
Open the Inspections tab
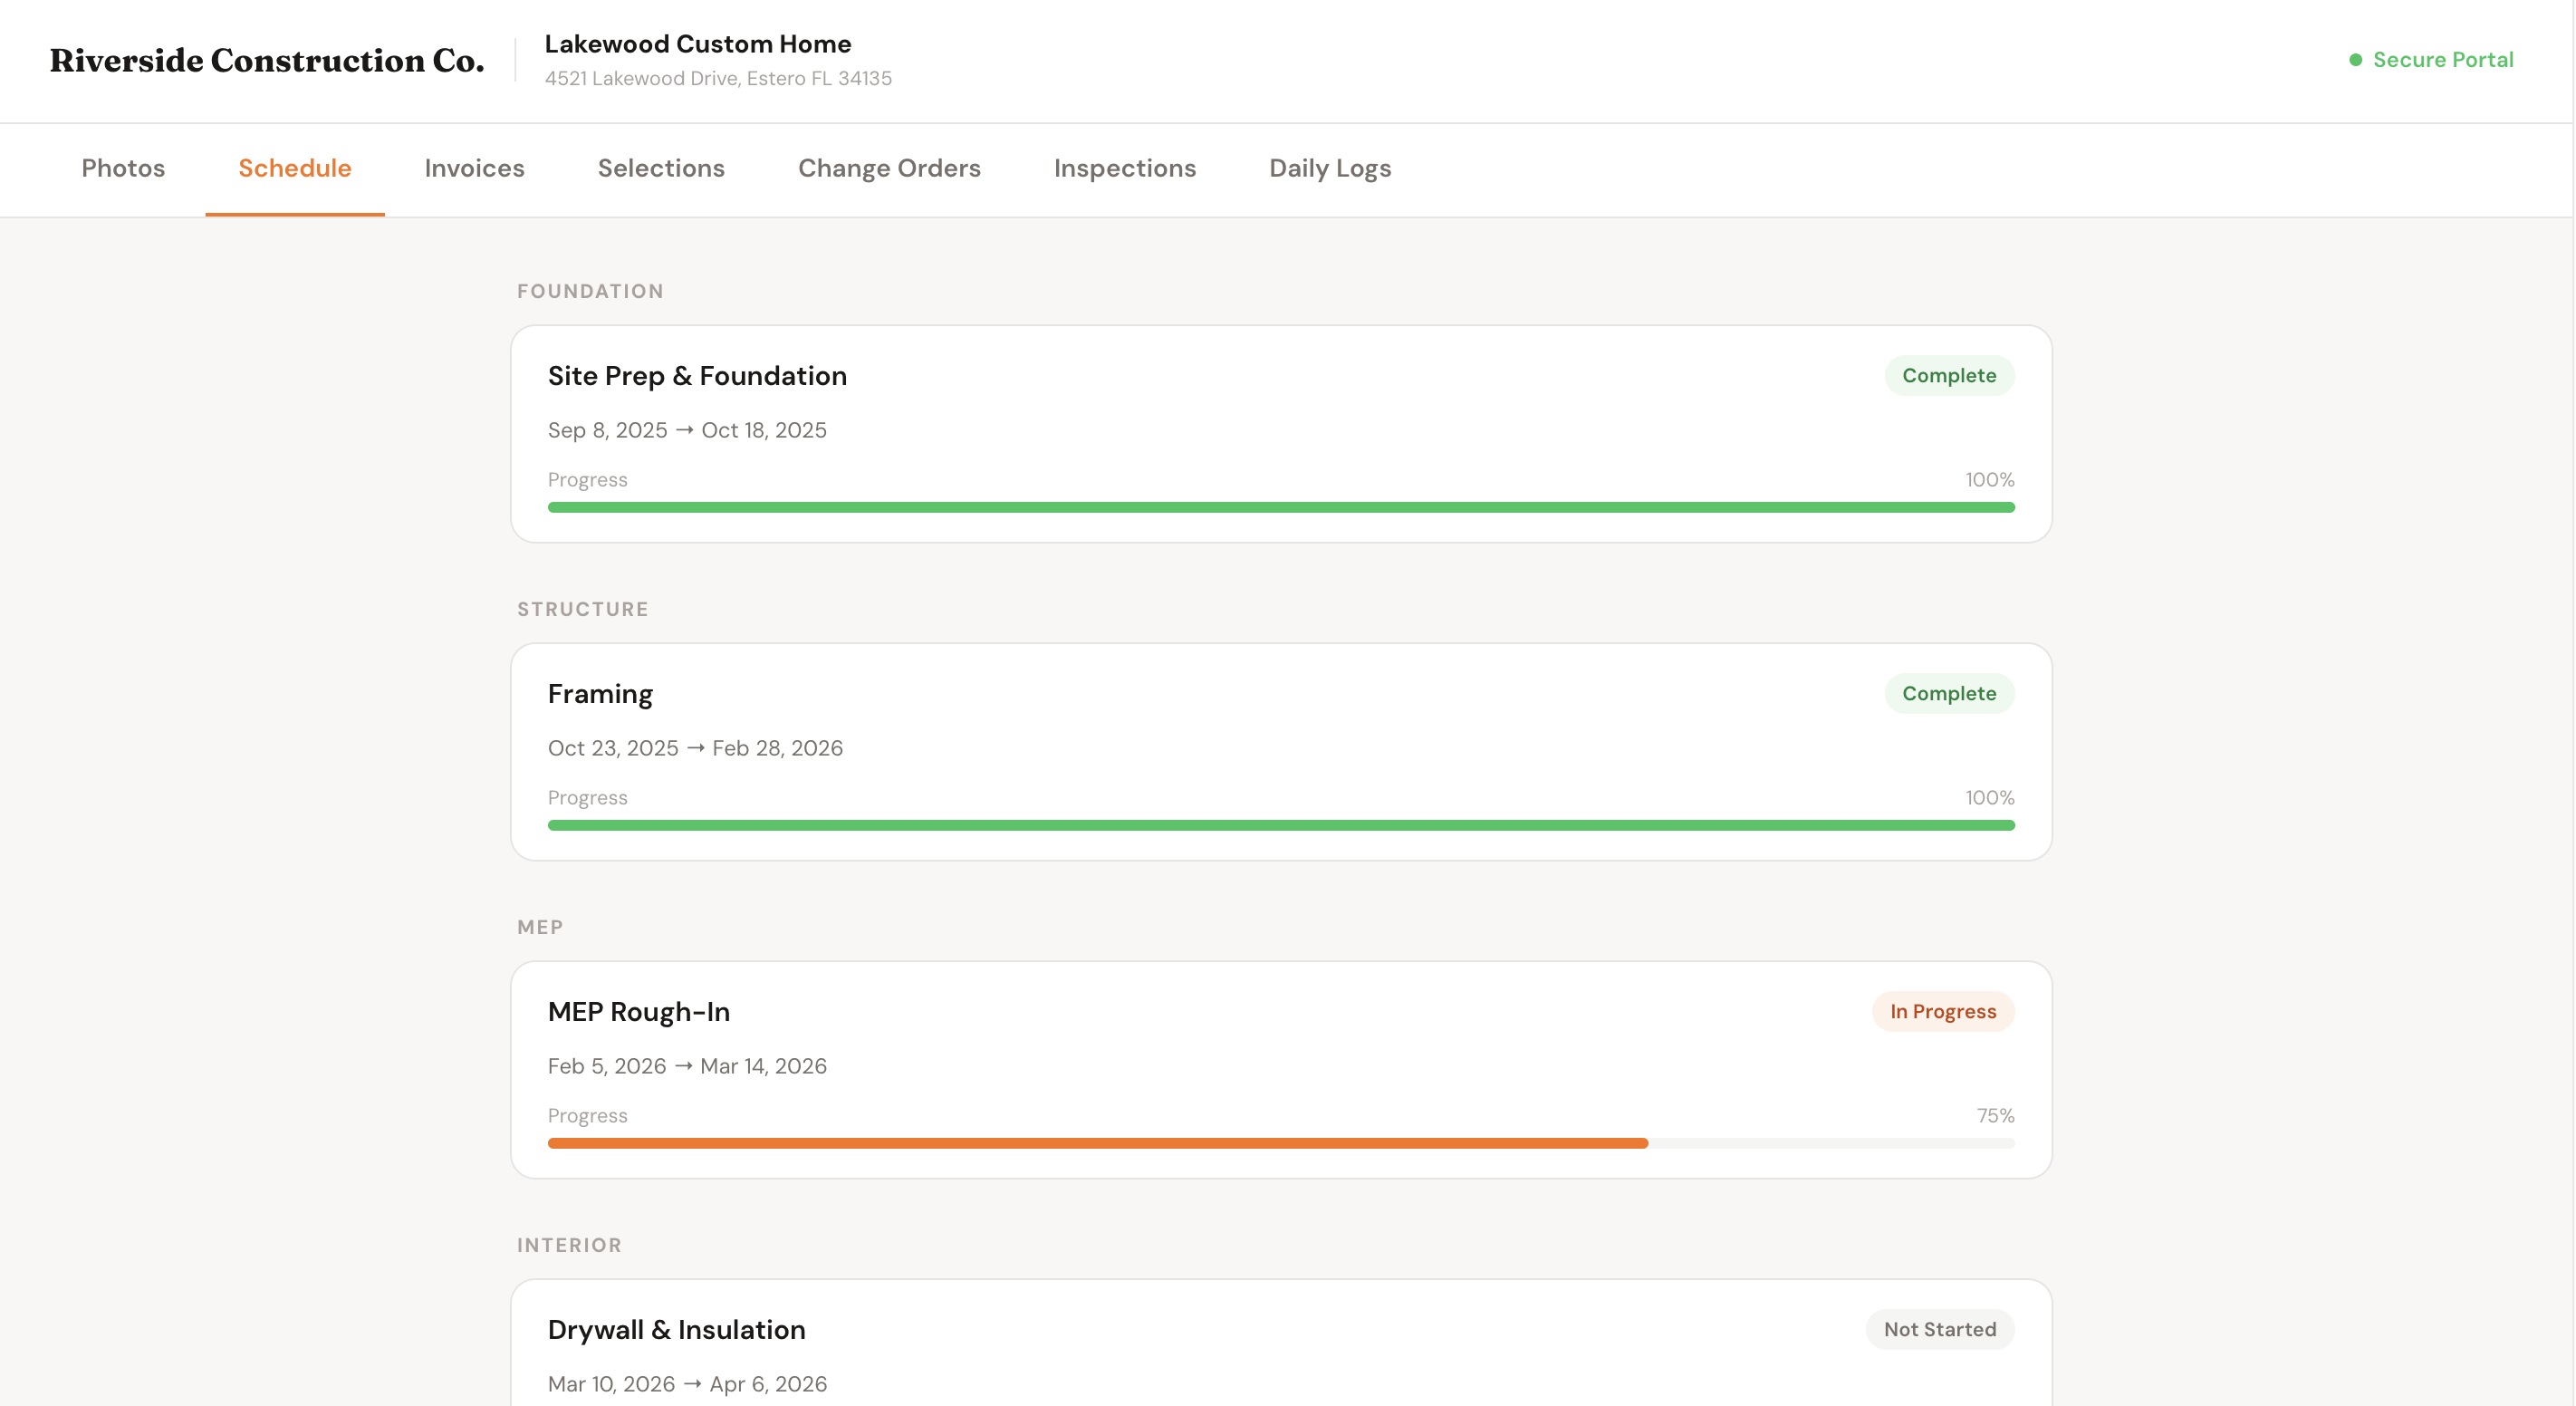click(1125, 168)
